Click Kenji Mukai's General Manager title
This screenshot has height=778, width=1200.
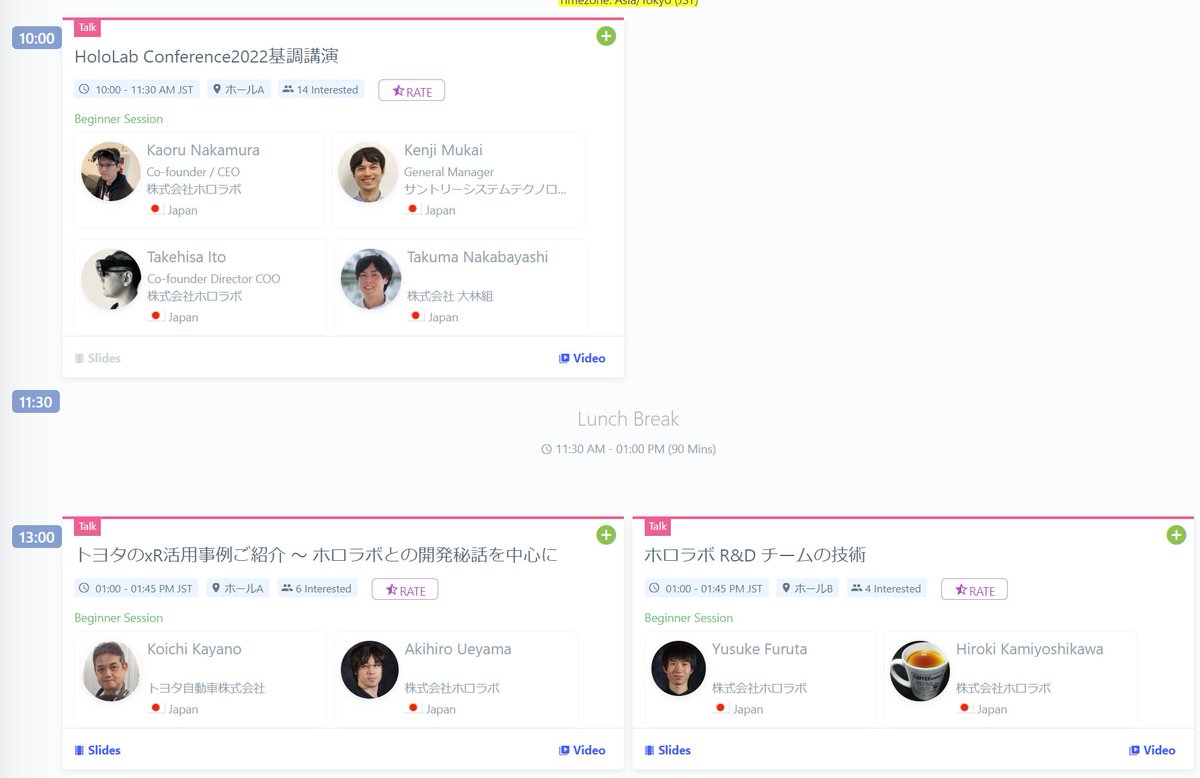pyautogui.click(x=449, y=172)
